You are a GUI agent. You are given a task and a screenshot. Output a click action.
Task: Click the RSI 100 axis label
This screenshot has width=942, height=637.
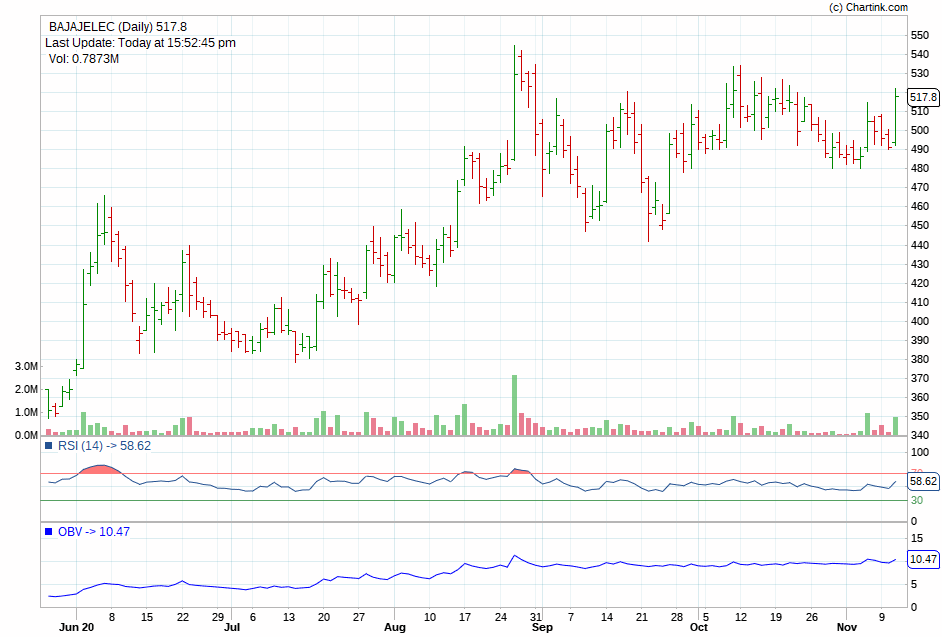click(x=920, y=453)
